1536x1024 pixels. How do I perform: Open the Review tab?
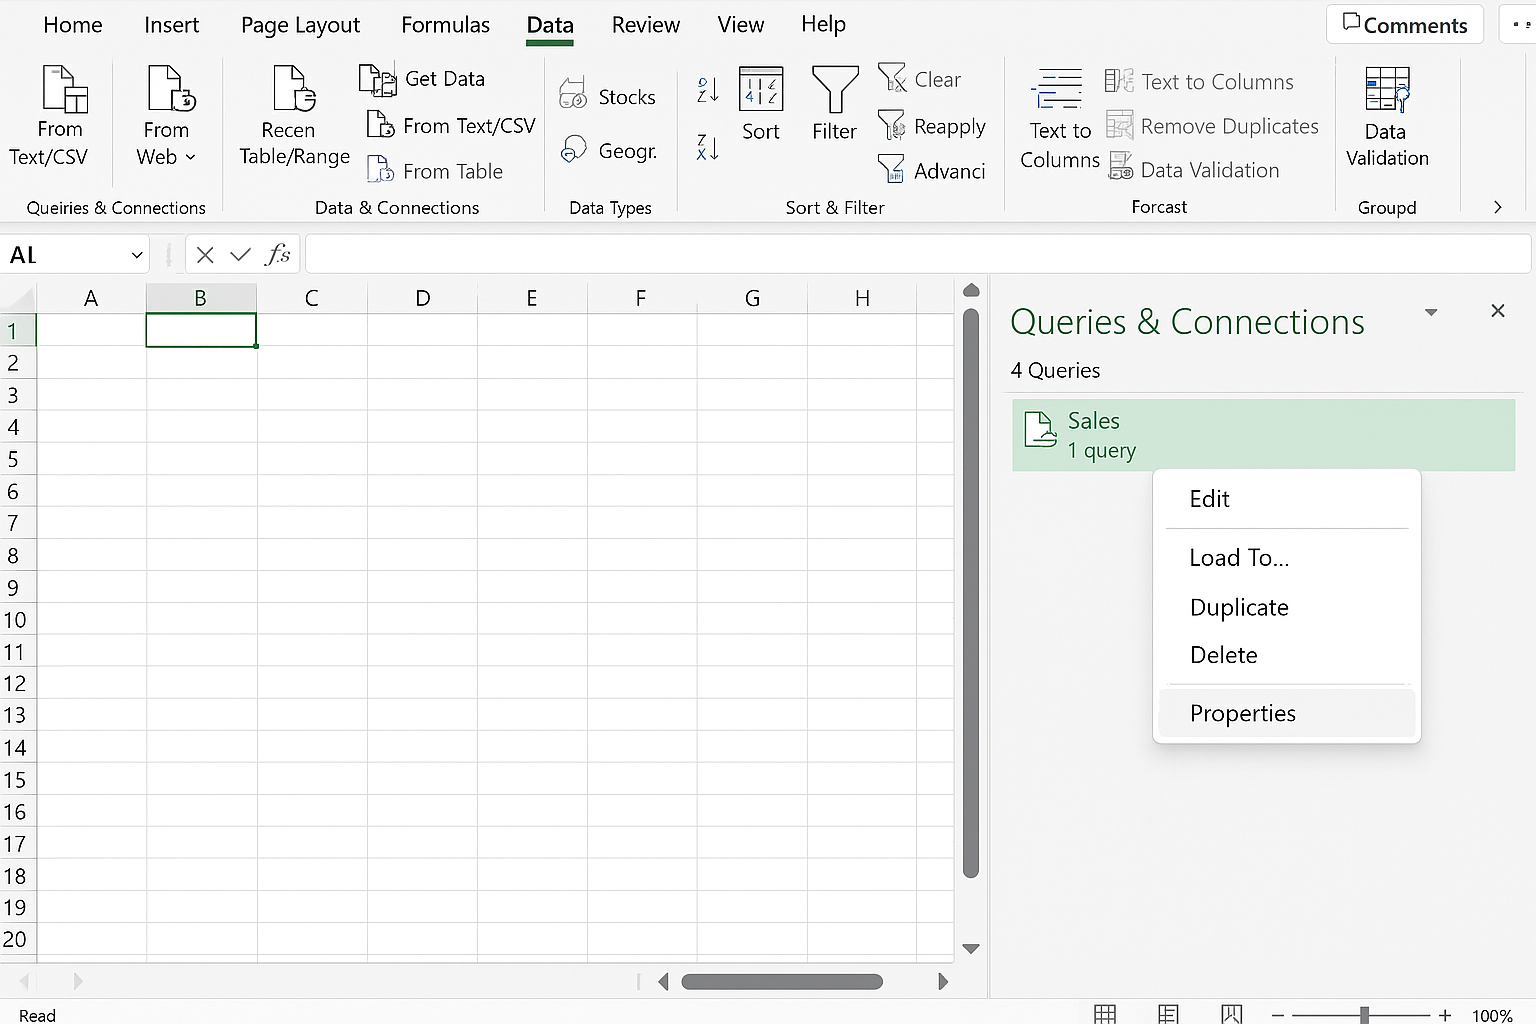[x=646, y=25]
